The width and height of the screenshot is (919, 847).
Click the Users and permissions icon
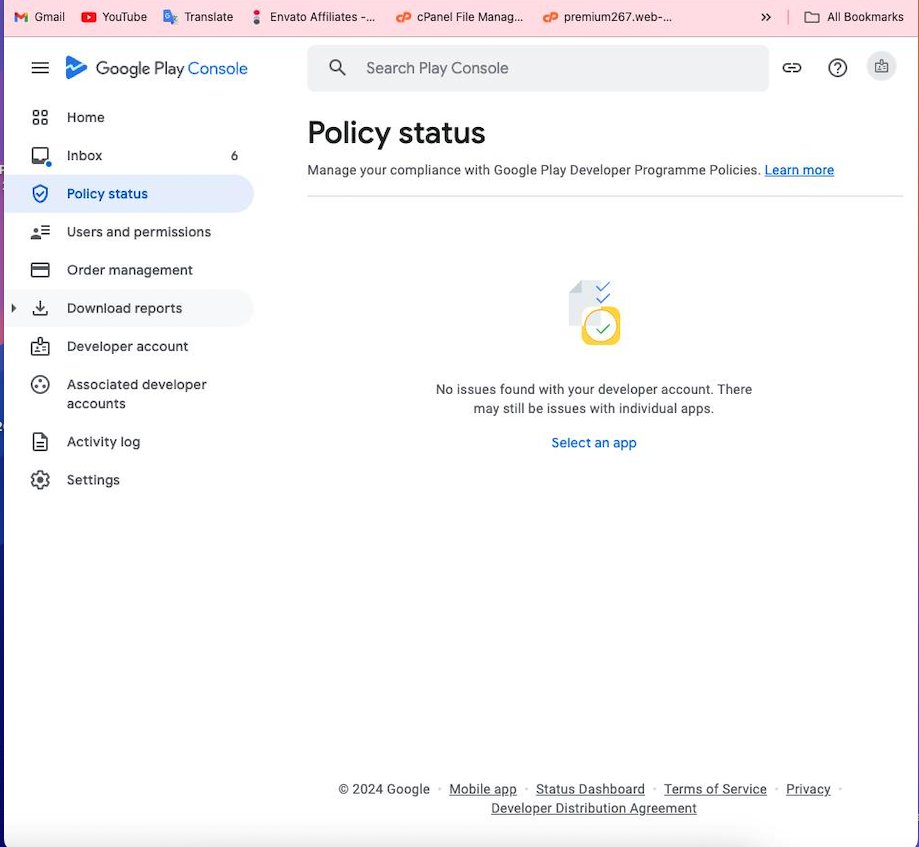coord(40,232)
